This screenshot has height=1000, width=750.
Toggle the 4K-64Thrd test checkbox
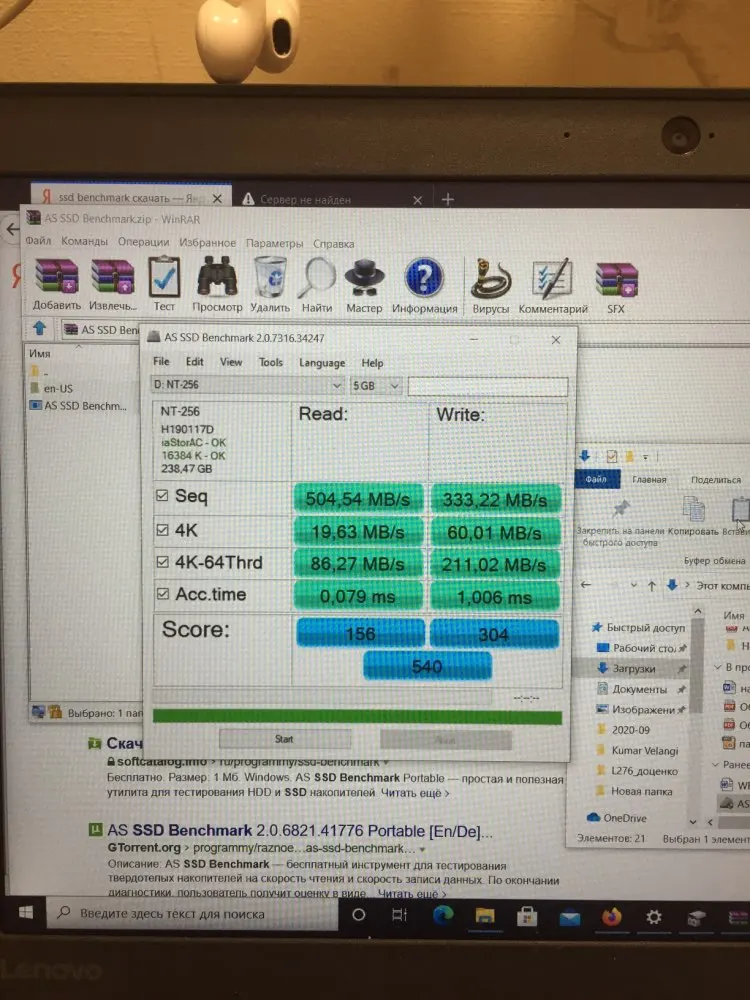pyautogui.click(x=162, y=561)
